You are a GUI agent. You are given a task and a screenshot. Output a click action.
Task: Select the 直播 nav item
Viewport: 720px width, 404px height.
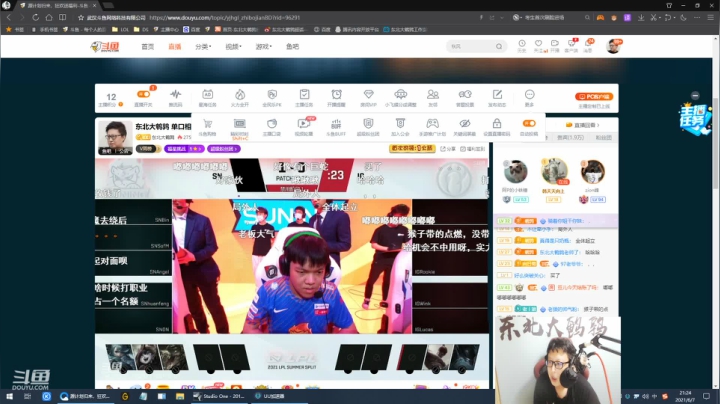pos(174,46)
